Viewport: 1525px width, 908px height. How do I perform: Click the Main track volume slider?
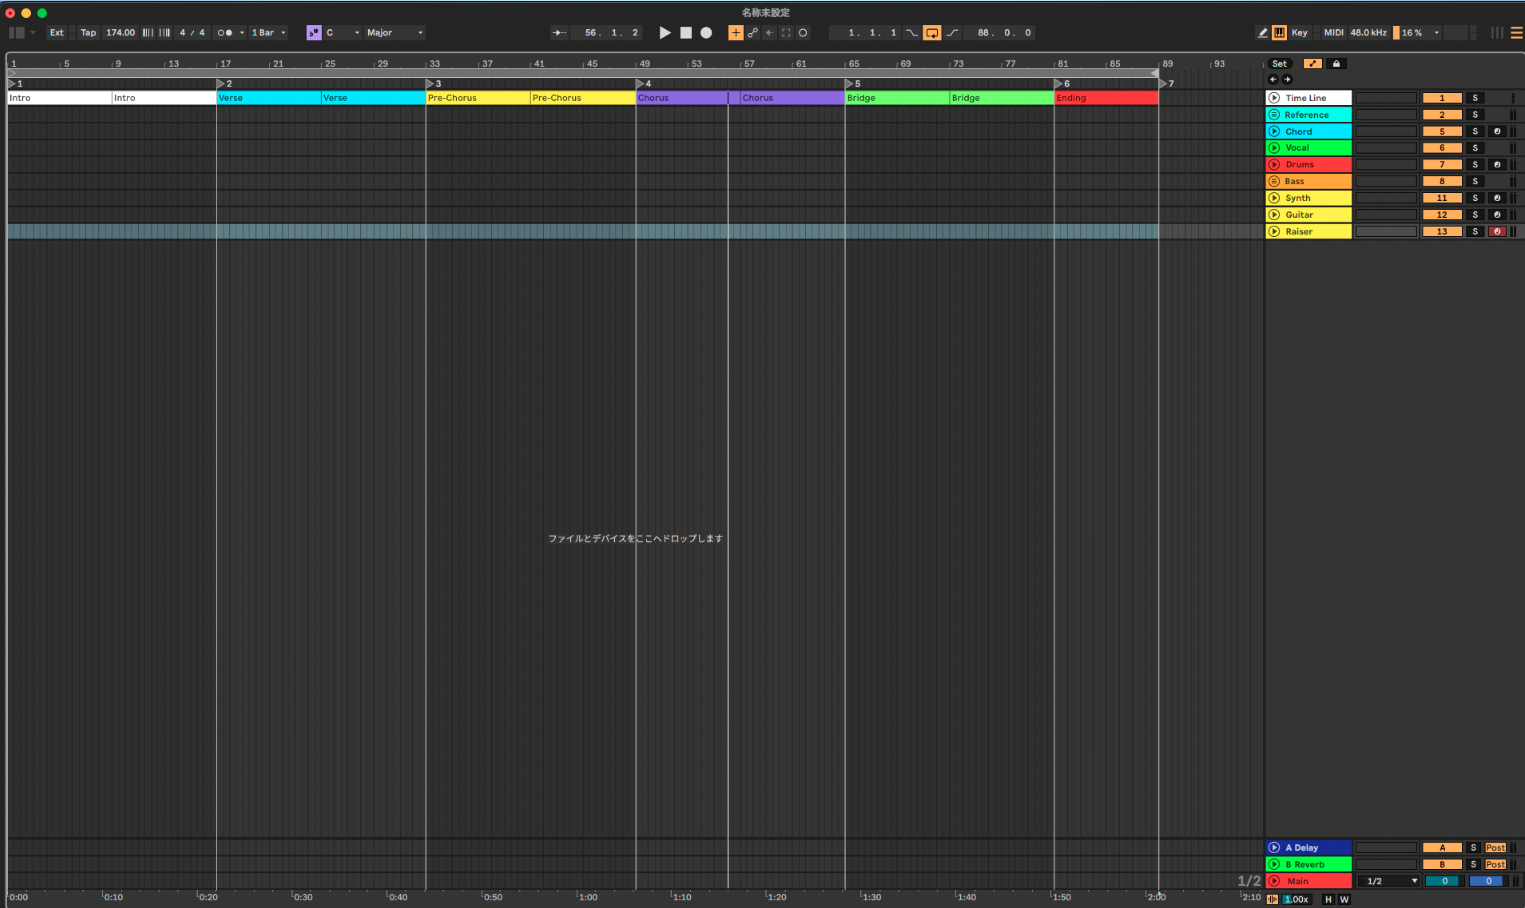(x=1443, y=881)
